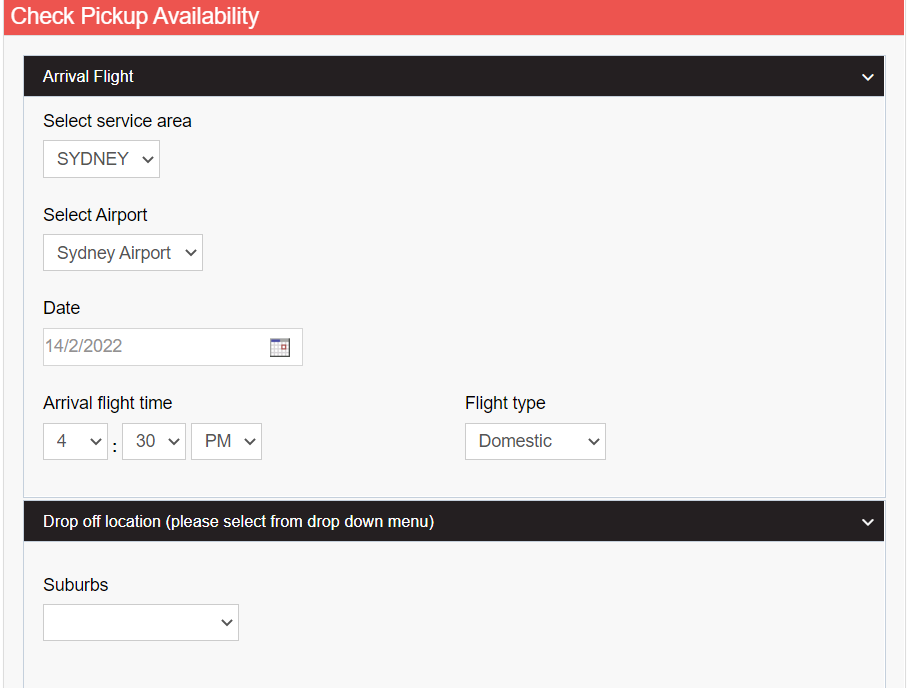Click the Check Pickup Availability heading
Viewport: 907px width, 688px height.
[135, 17]
